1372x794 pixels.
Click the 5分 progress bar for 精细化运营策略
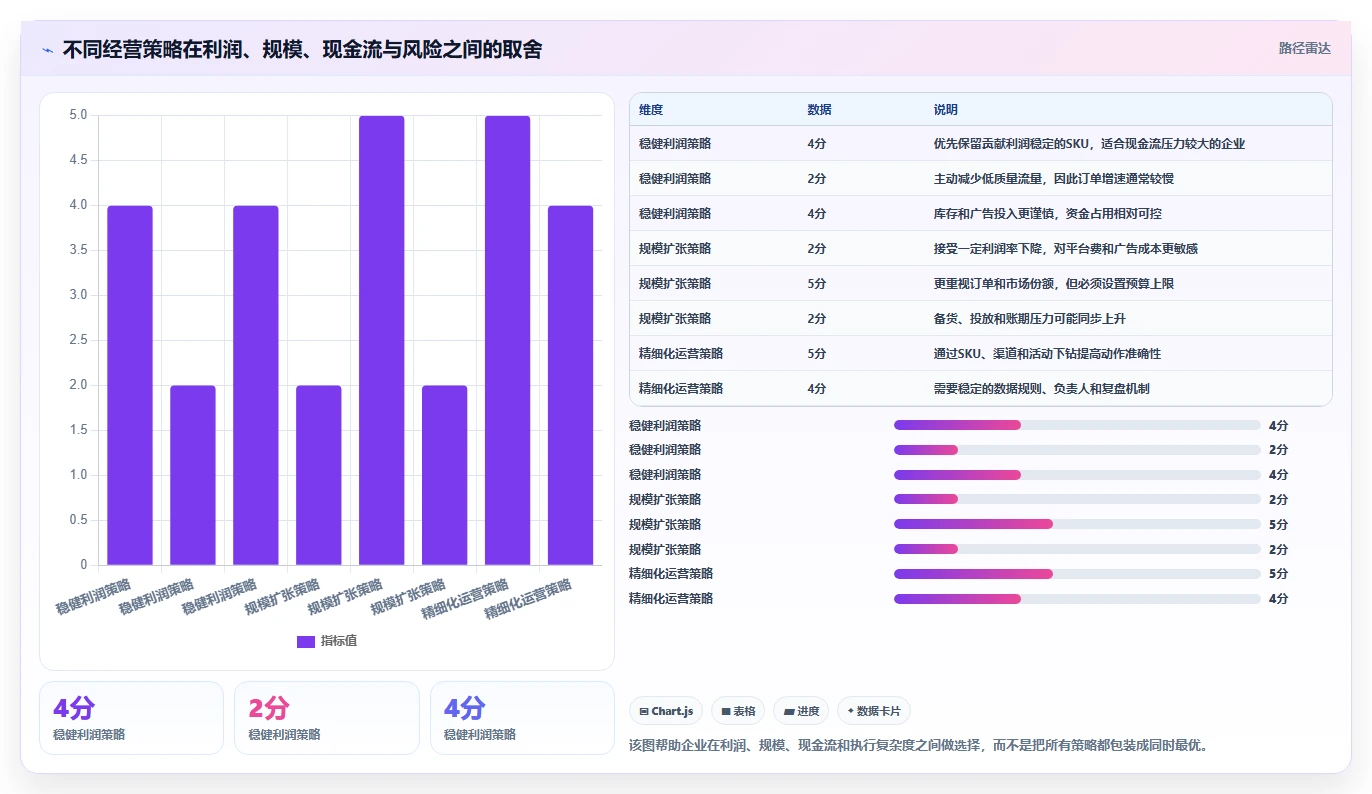[x=1077, y=574]
